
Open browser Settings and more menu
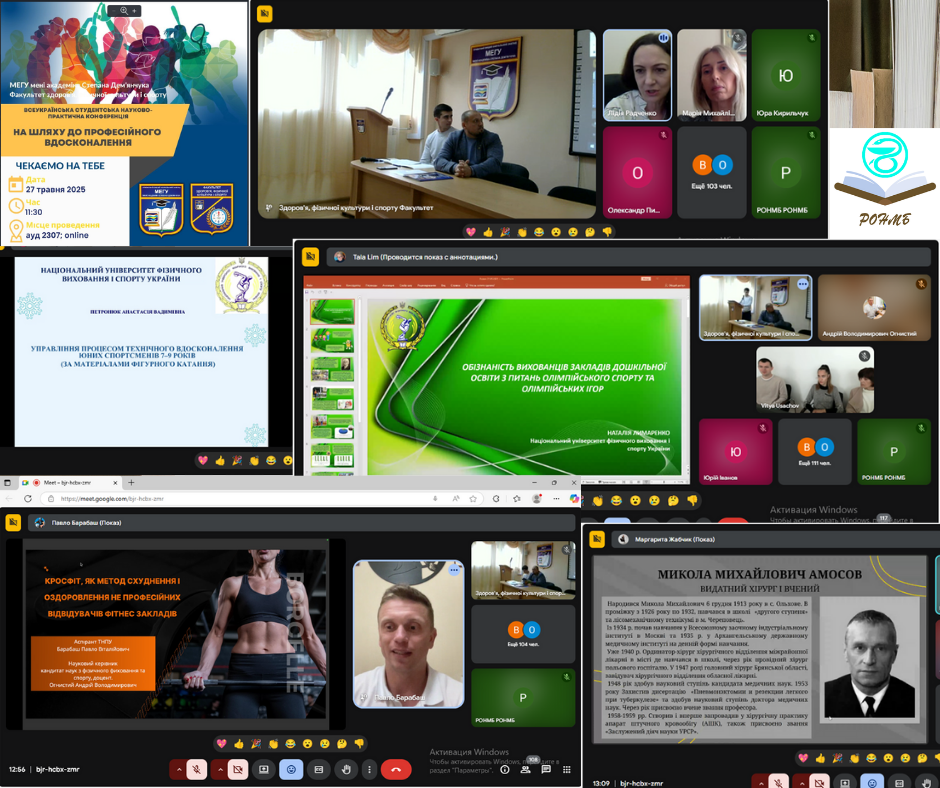[556, 498]
